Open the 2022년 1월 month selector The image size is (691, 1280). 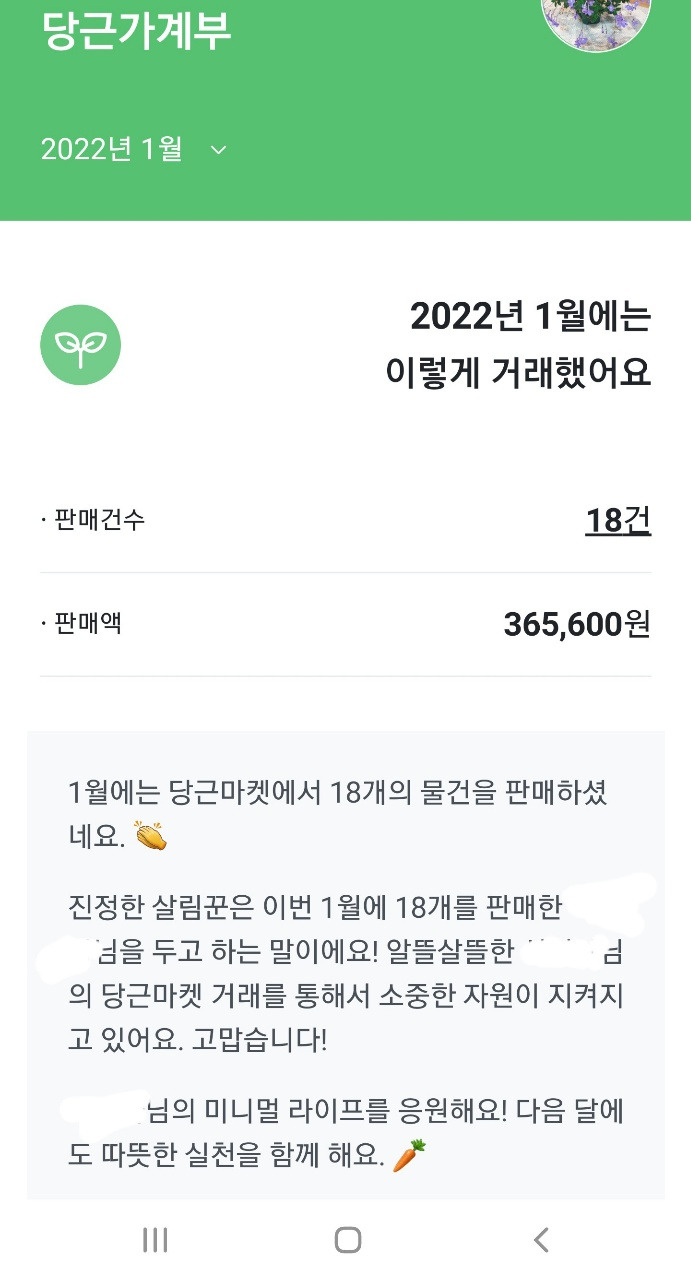(109, 149)
